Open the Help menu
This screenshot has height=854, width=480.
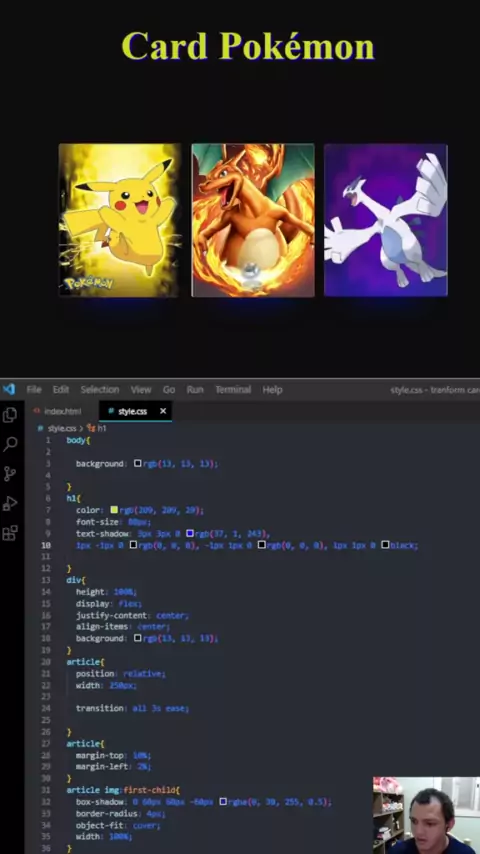click(272, 389)
